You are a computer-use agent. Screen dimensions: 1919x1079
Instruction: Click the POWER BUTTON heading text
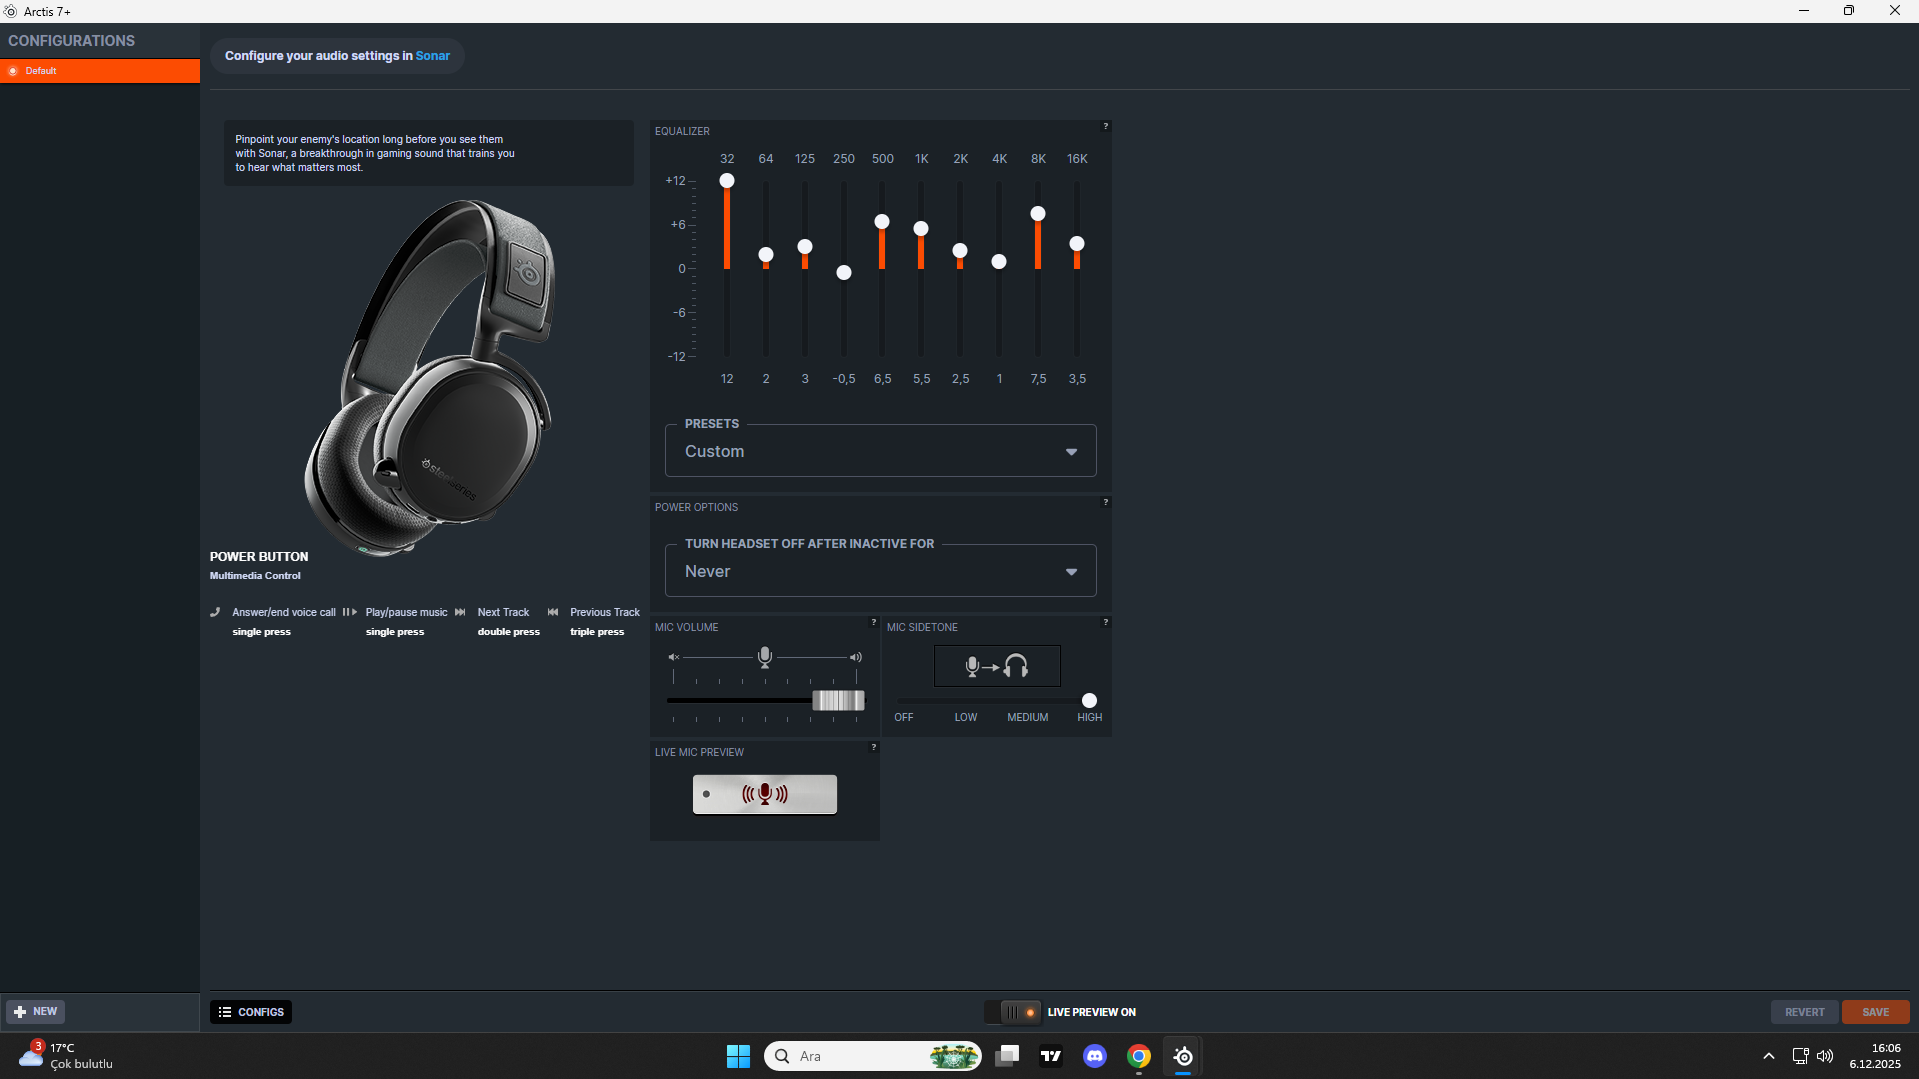[x=259, y=557]
